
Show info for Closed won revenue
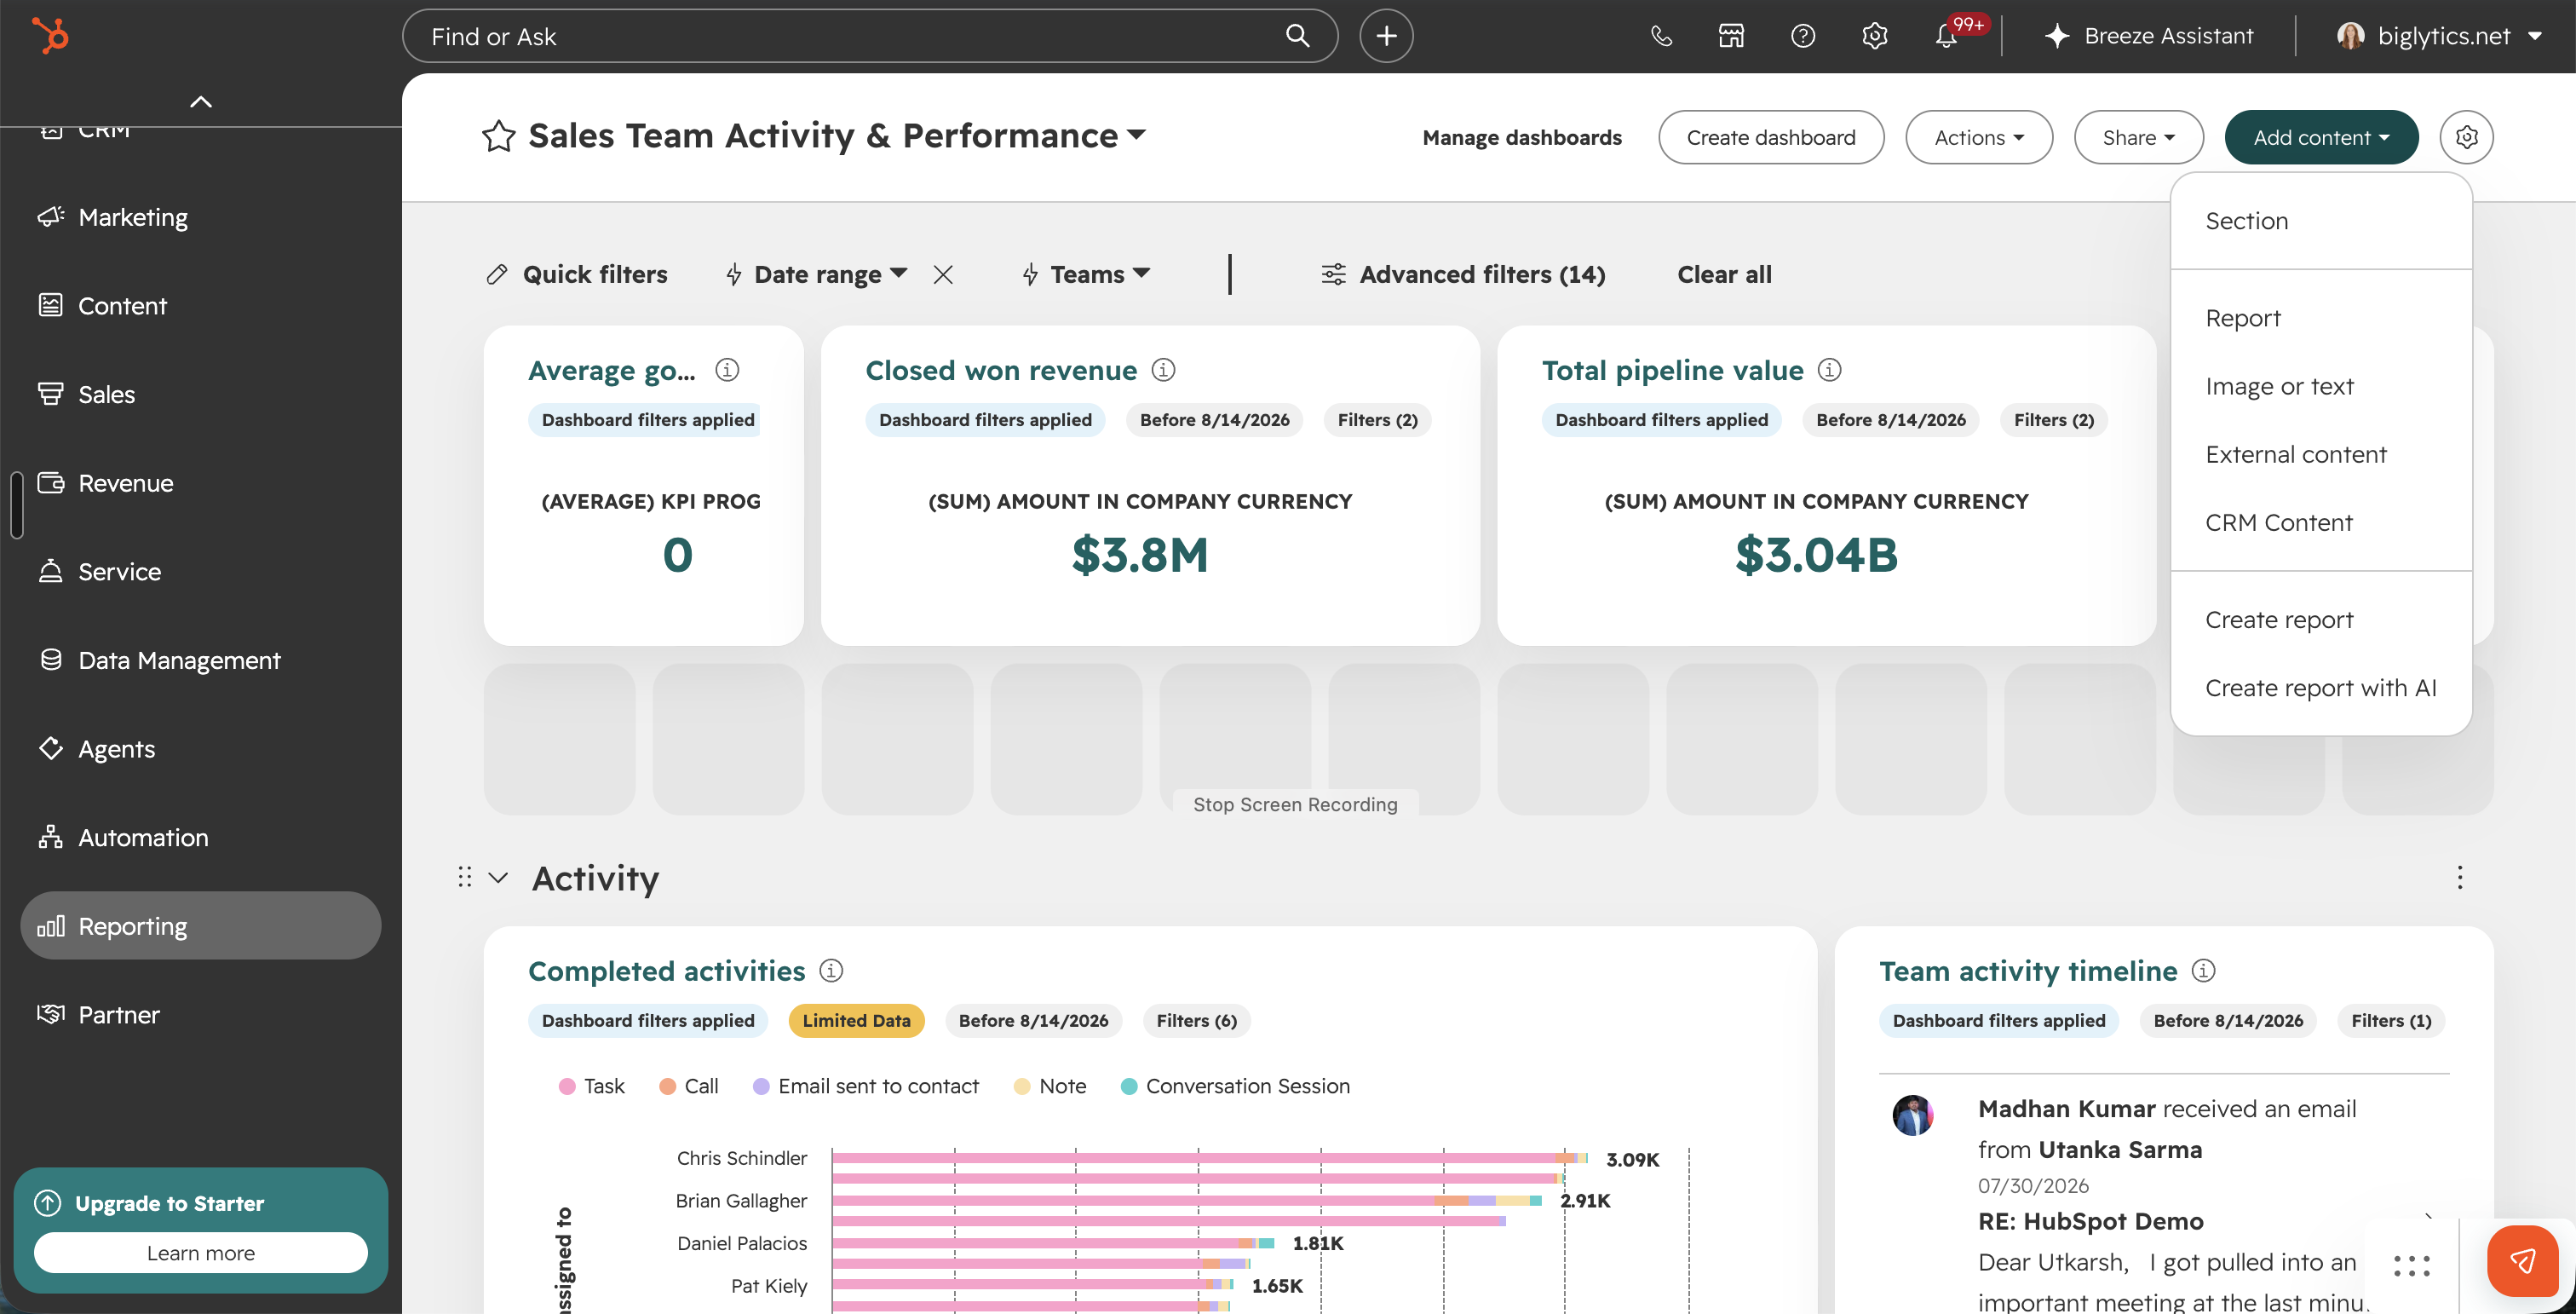pyautogui.click(x=1163, y=370)
